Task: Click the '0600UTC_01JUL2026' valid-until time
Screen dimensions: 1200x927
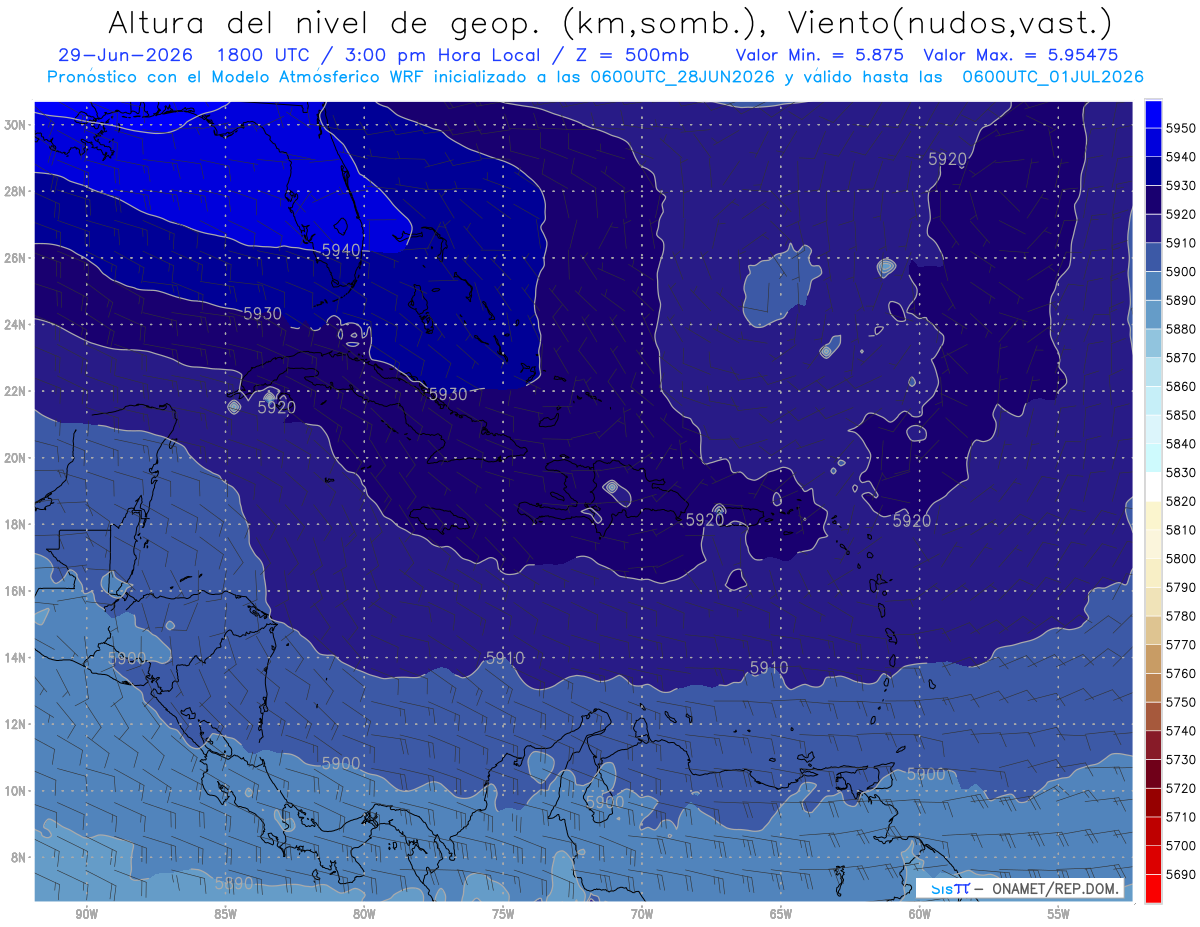Action: [x=1053, y=77]
